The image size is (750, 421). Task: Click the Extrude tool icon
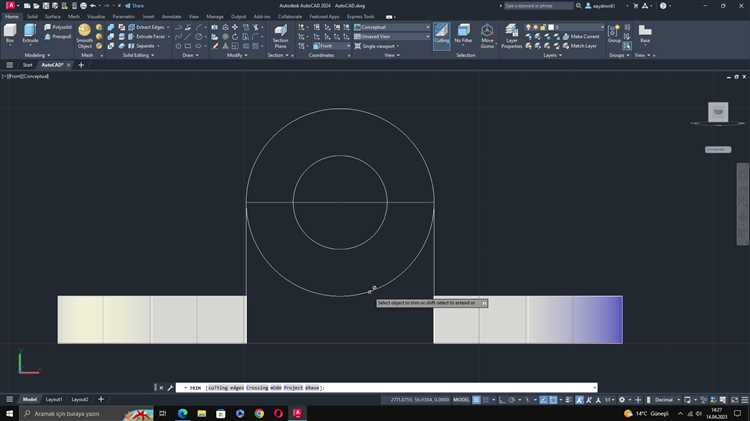pos(31,33)
